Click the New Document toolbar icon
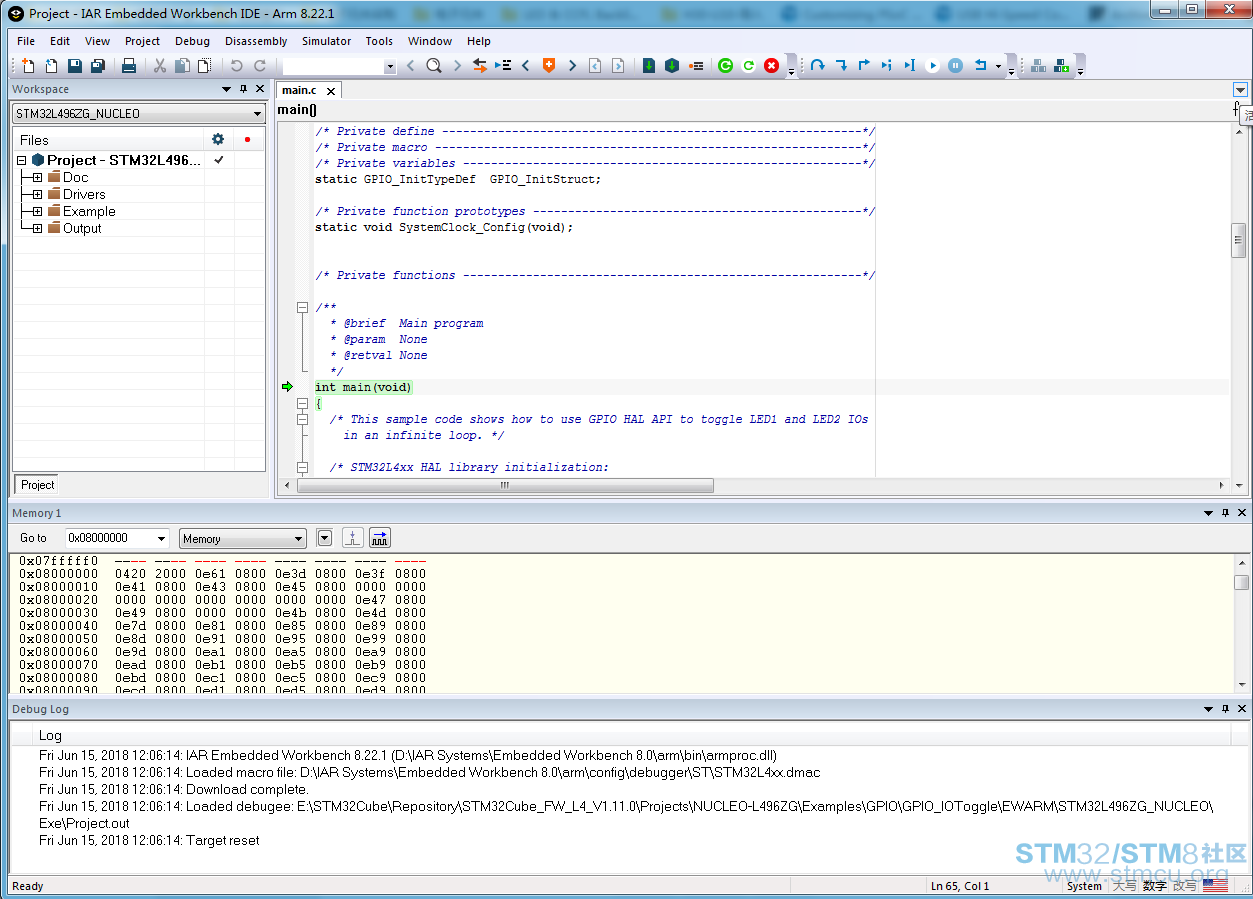1253x899 pixels. (x=28, y=65)
